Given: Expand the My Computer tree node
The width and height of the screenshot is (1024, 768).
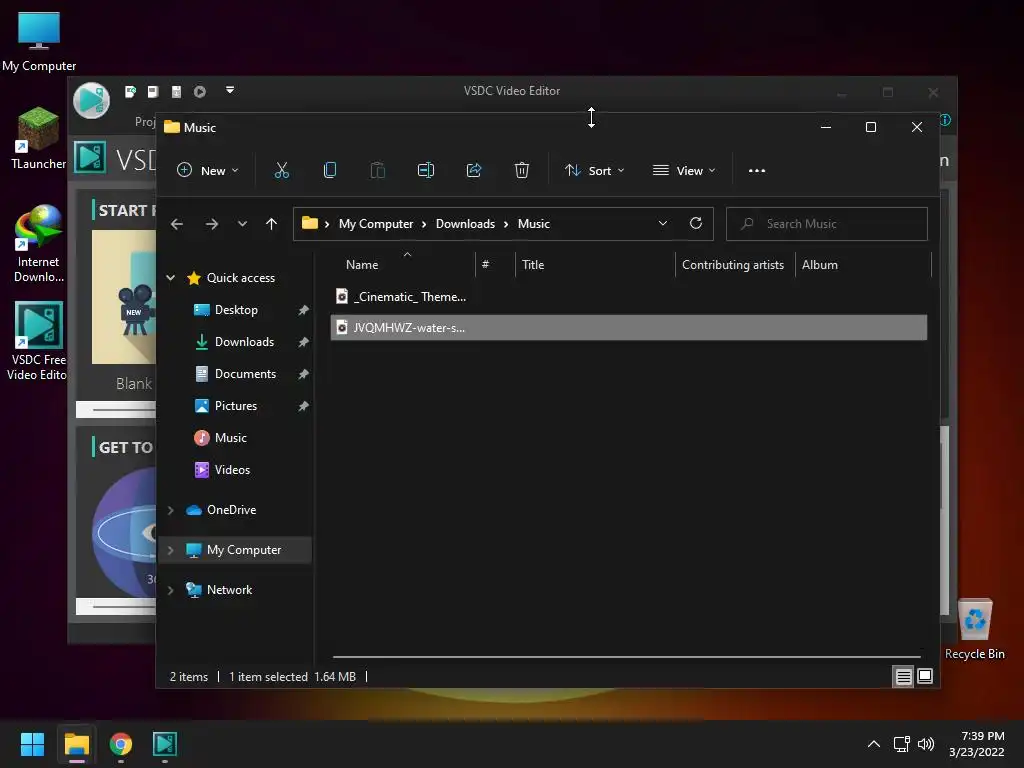Looking at the screenshot, I should [170, 550].
